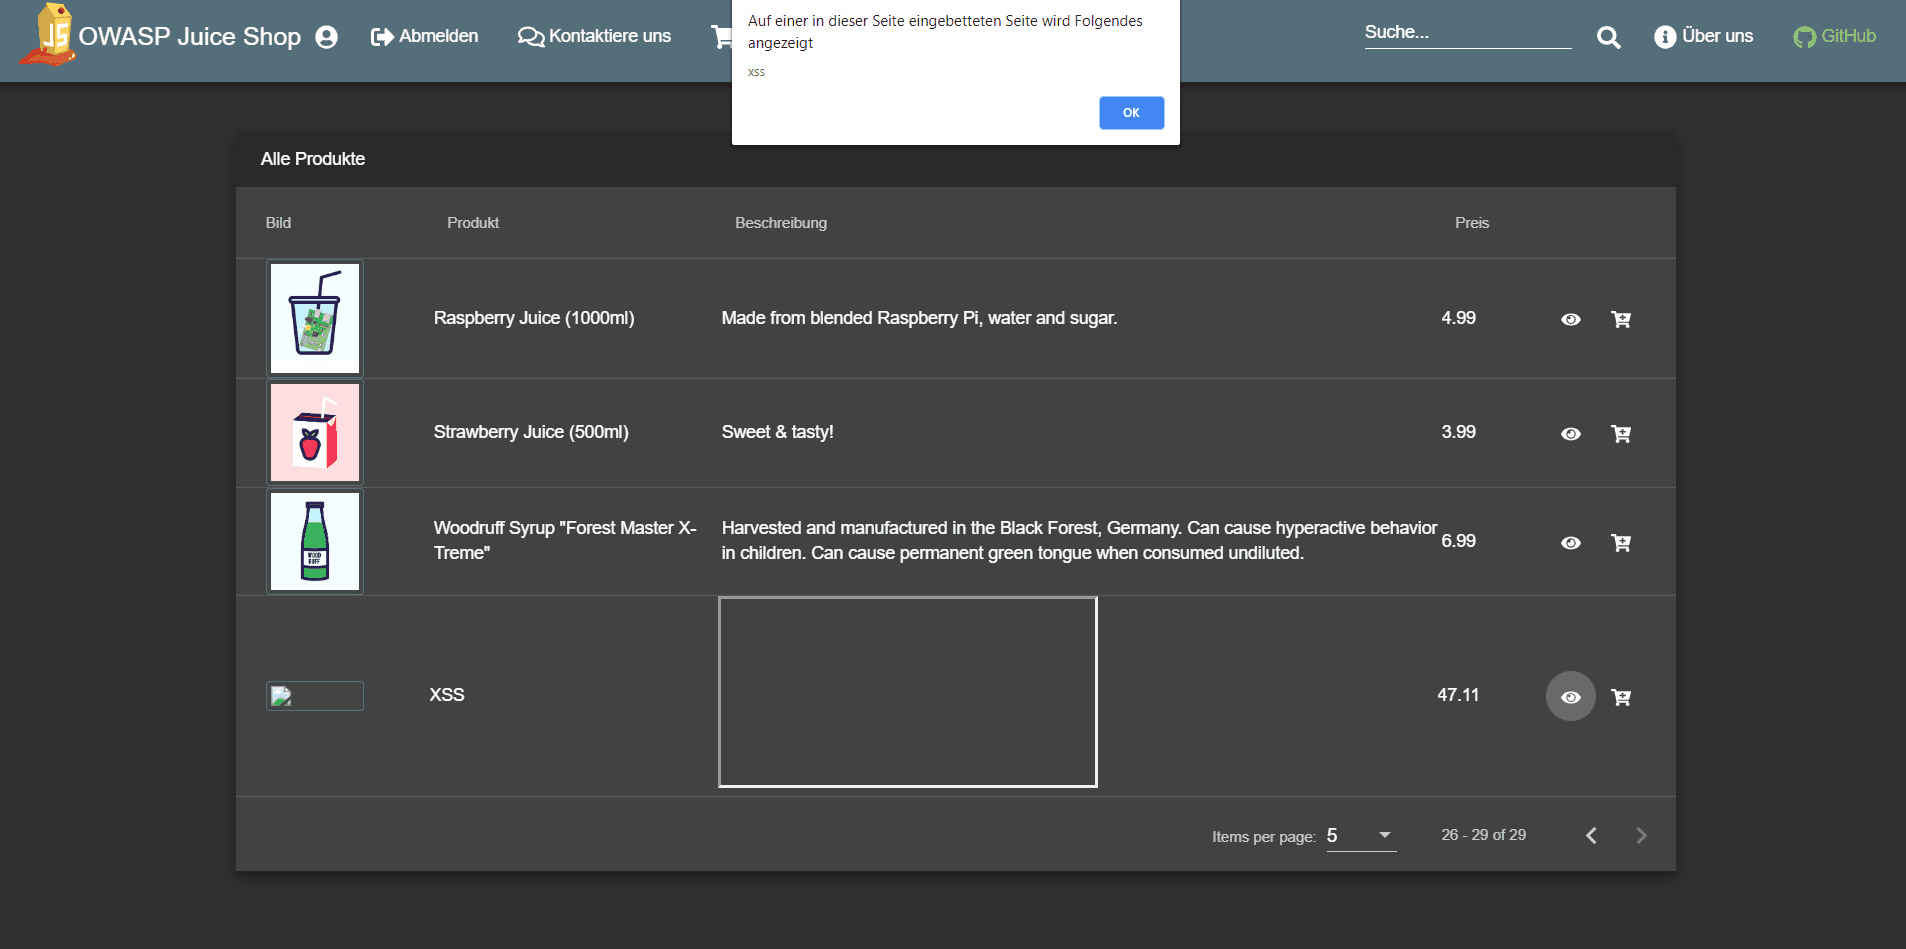
Task: Open the Kontaktiere uns menu
Action: tap(594, 36)
